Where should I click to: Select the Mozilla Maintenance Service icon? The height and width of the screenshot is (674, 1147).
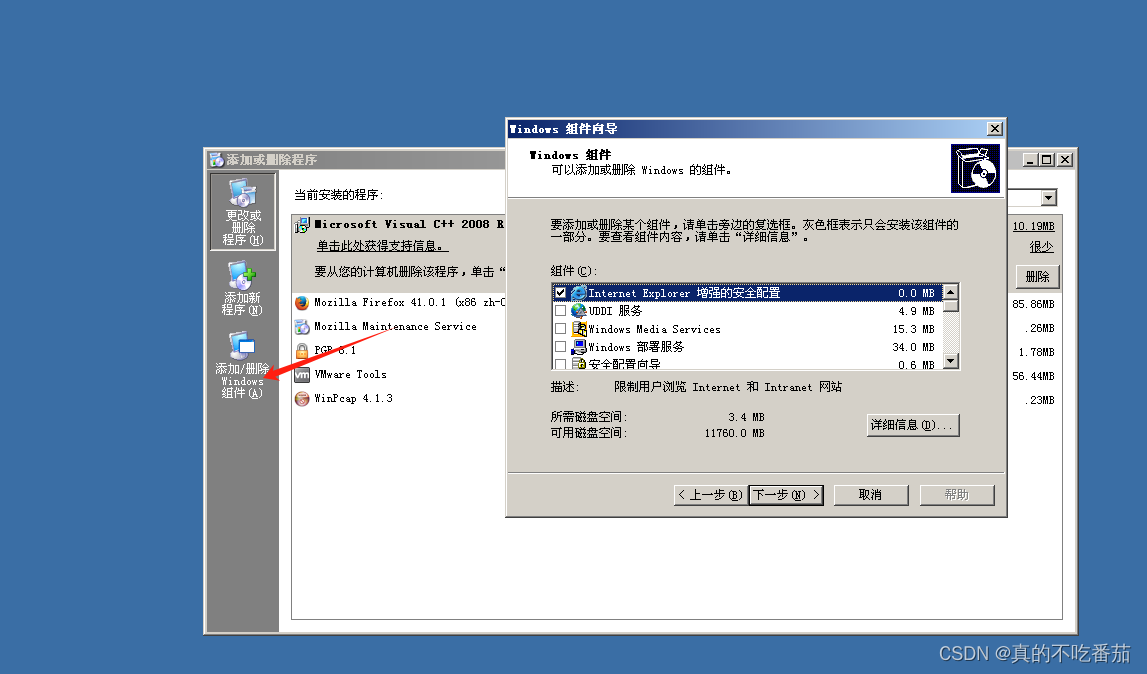301,326
